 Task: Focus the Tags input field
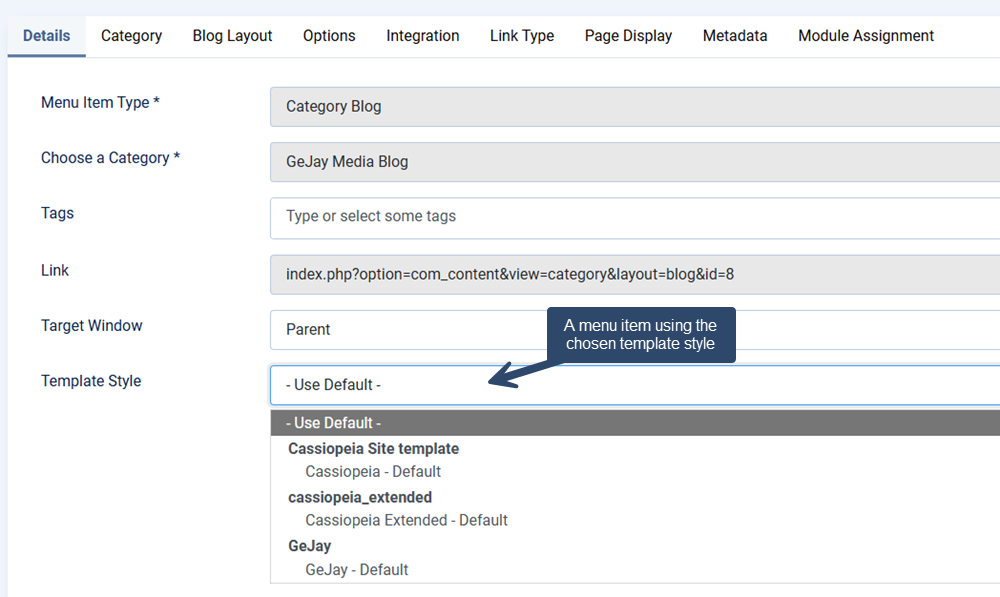[635, 218]
